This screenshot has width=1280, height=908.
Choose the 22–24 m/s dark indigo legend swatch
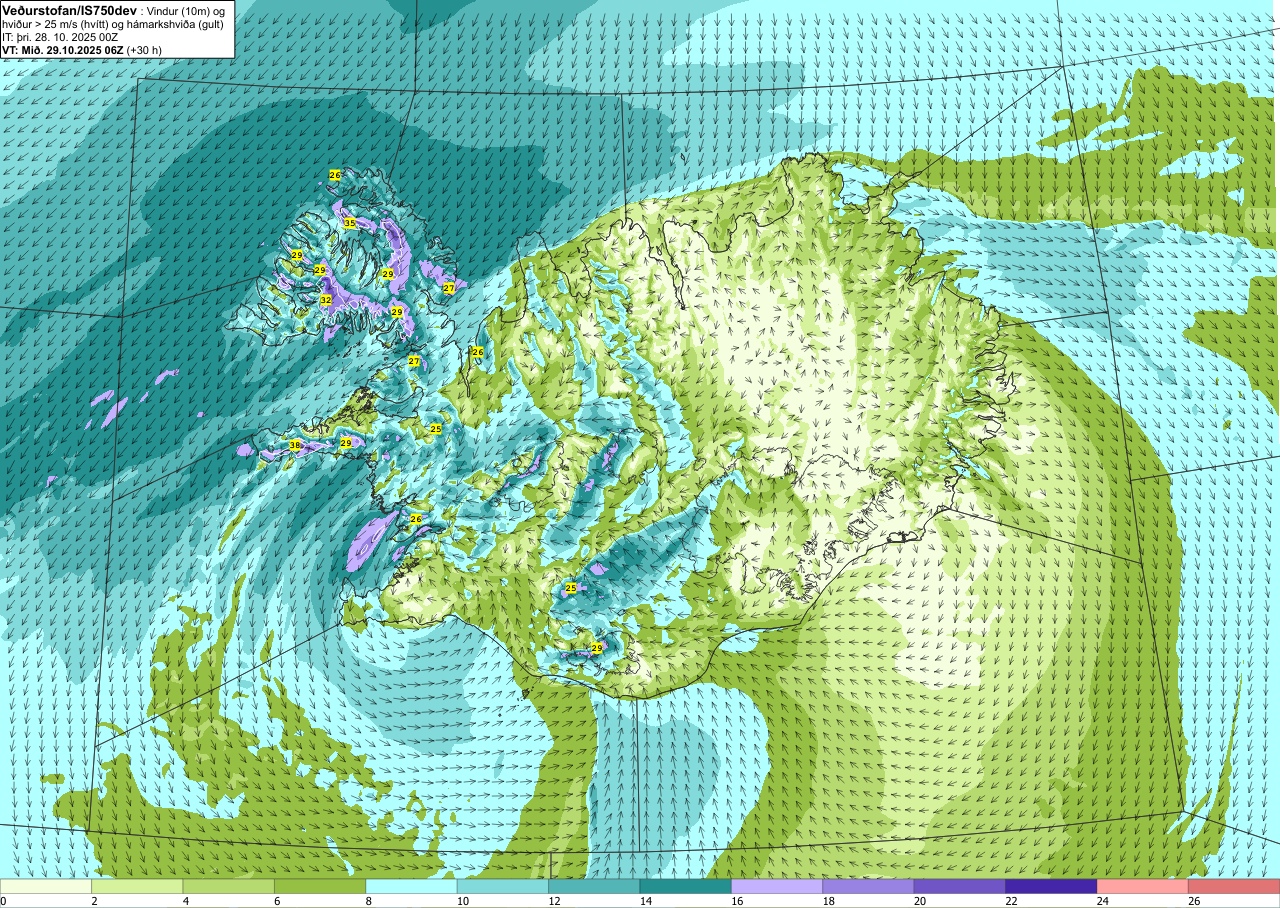click(1051, 887)
